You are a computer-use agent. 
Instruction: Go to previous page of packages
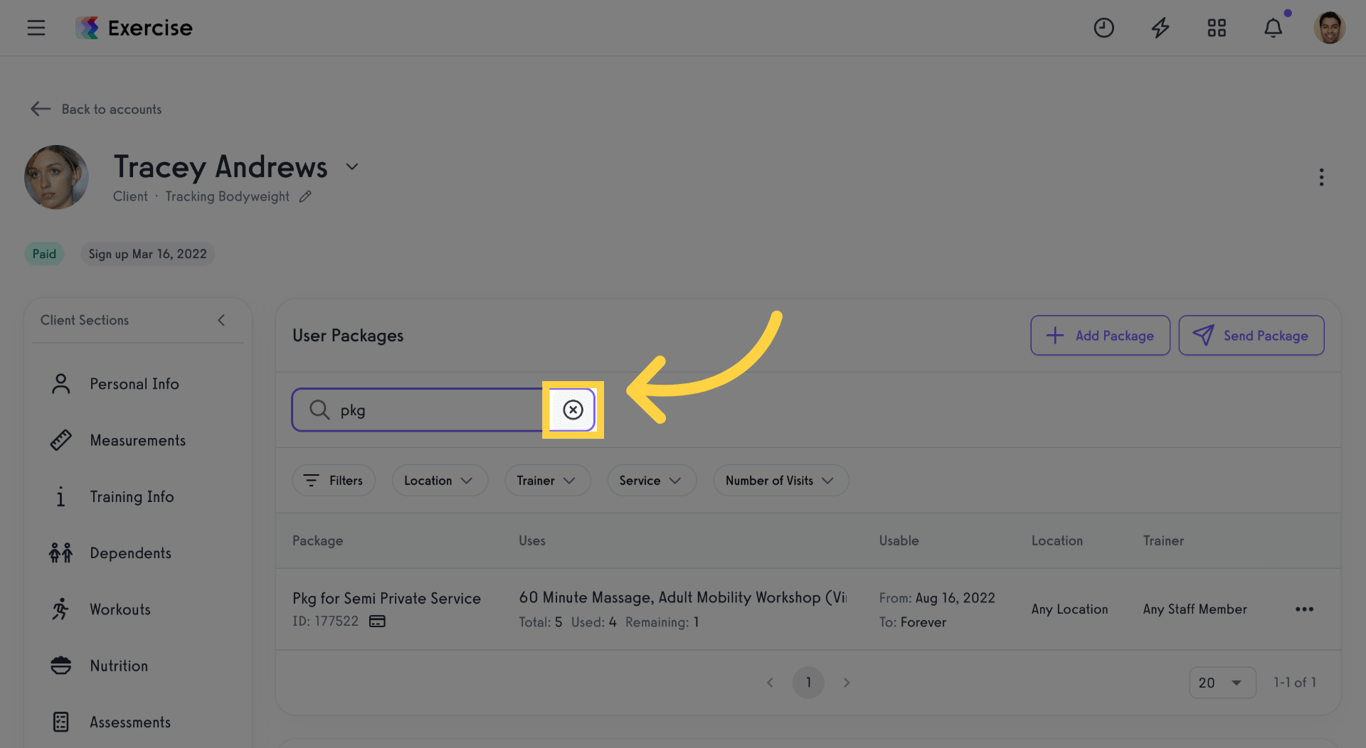tap(770, 683)
